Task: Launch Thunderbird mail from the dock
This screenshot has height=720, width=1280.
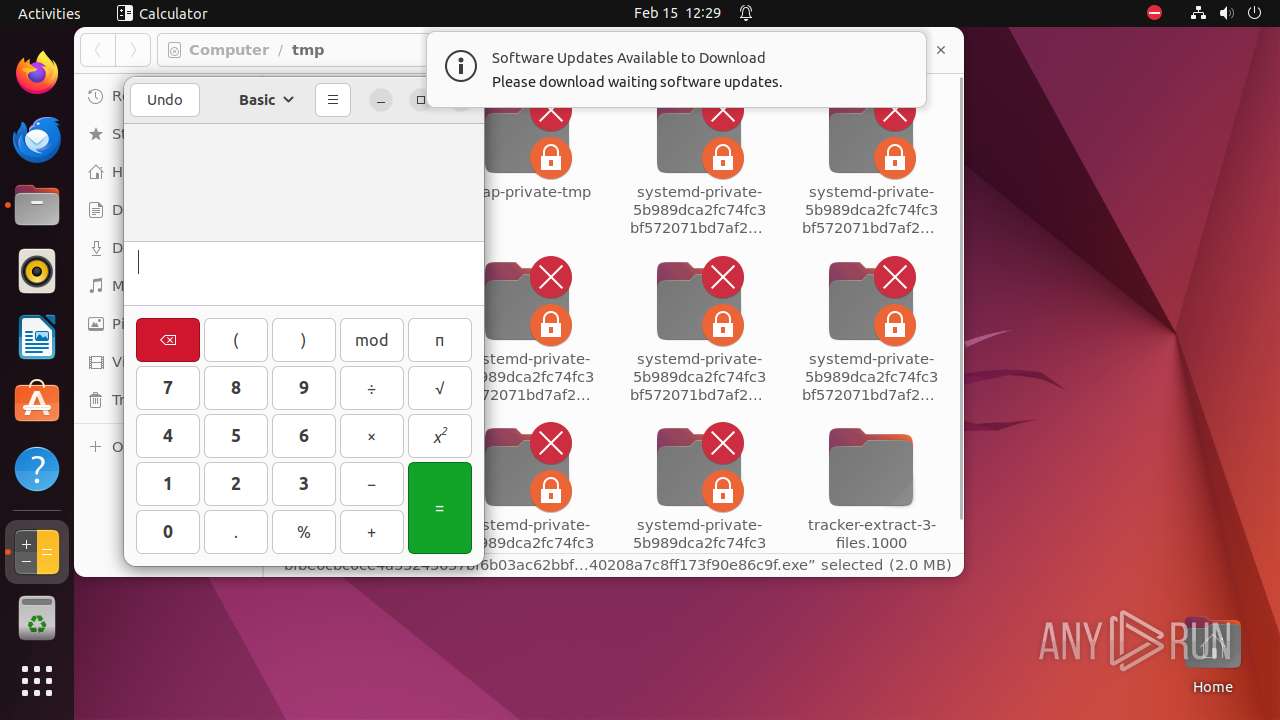Action: click(37, 139)
